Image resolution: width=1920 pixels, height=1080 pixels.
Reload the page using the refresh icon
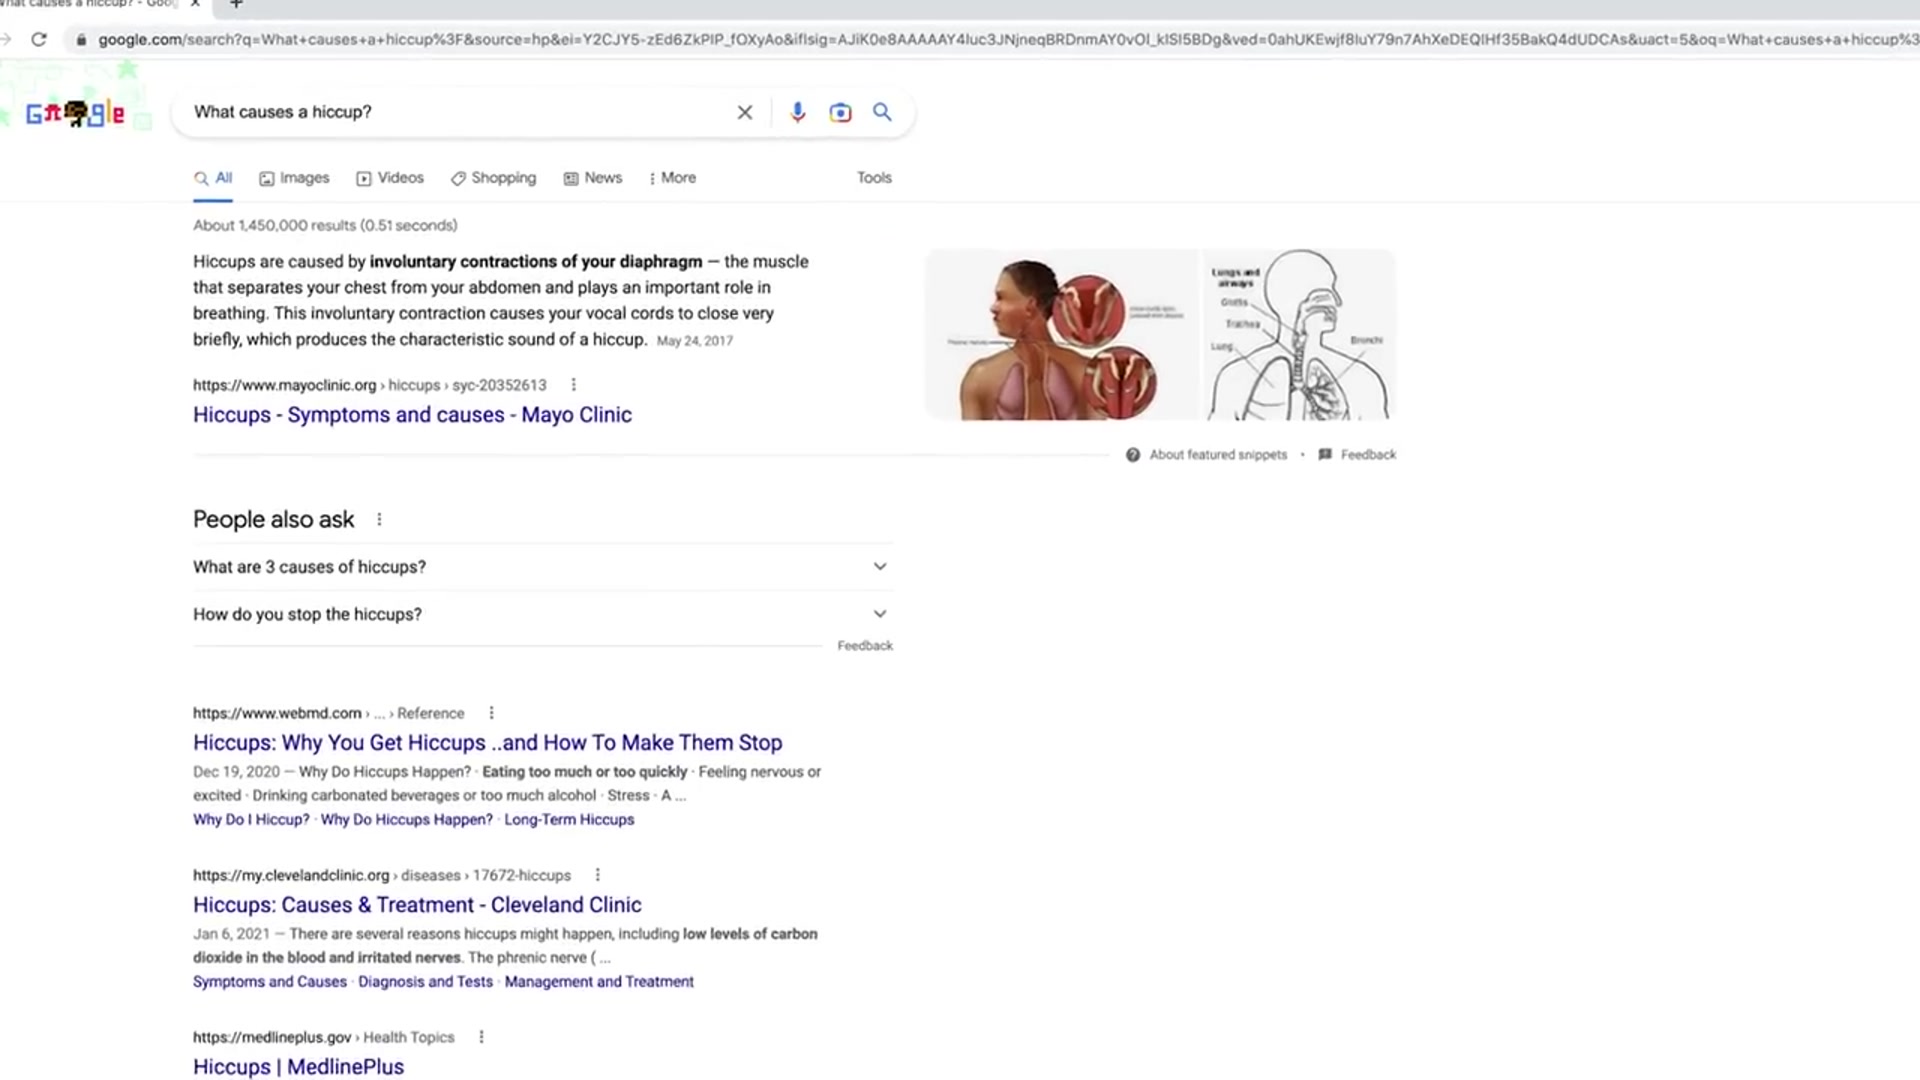(39, 39)
